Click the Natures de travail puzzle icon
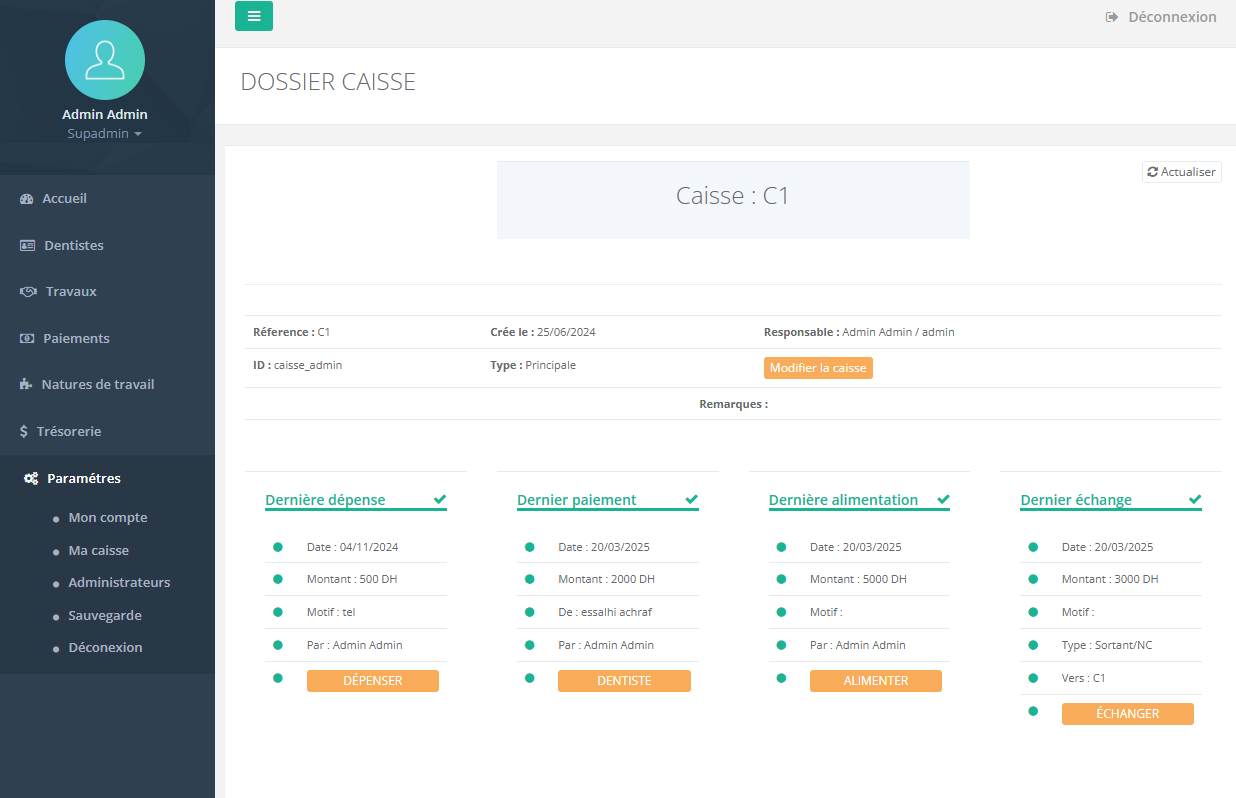 click(26, 385)
